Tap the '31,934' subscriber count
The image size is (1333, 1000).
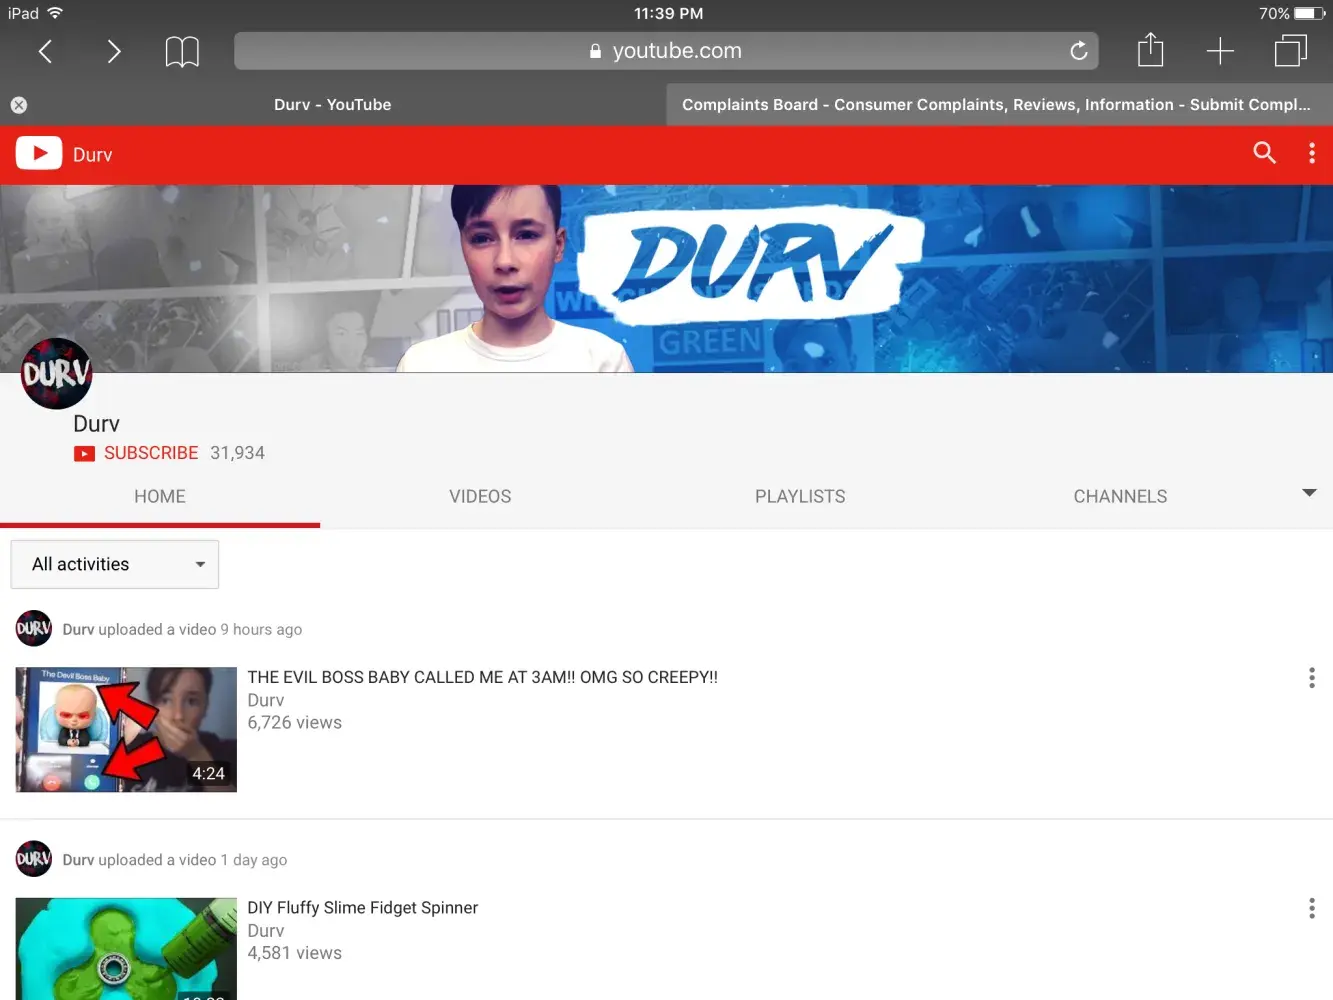tap(238, 453)
